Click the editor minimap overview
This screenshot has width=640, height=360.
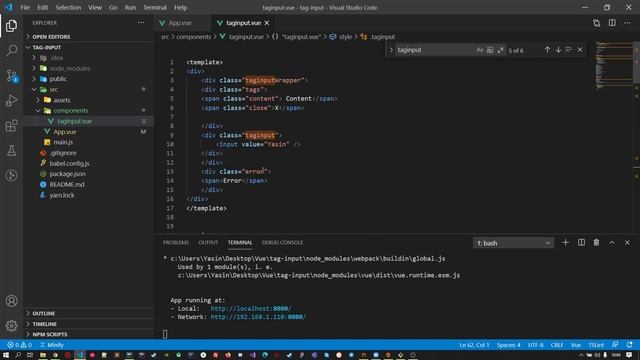click(x=613, y=65)
